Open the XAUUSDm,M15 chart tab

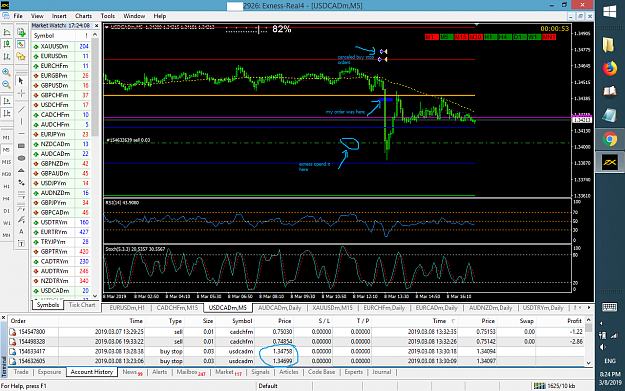tap(332, 308)
